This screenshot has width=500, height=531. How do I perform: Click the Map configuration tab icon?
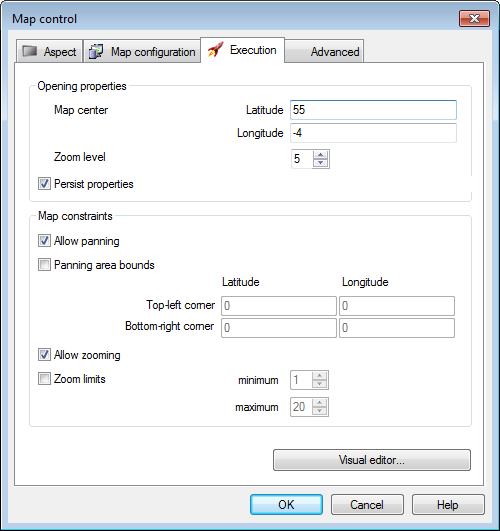96,51
